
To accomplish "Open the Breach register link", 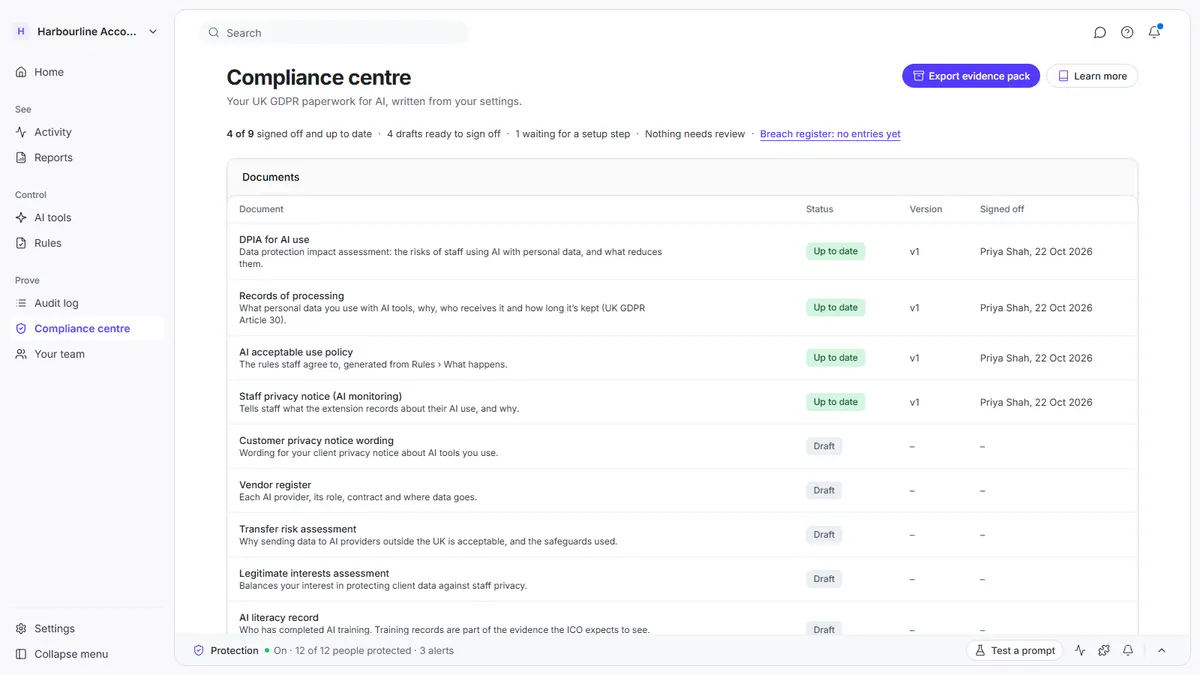I will coord(830,134).
